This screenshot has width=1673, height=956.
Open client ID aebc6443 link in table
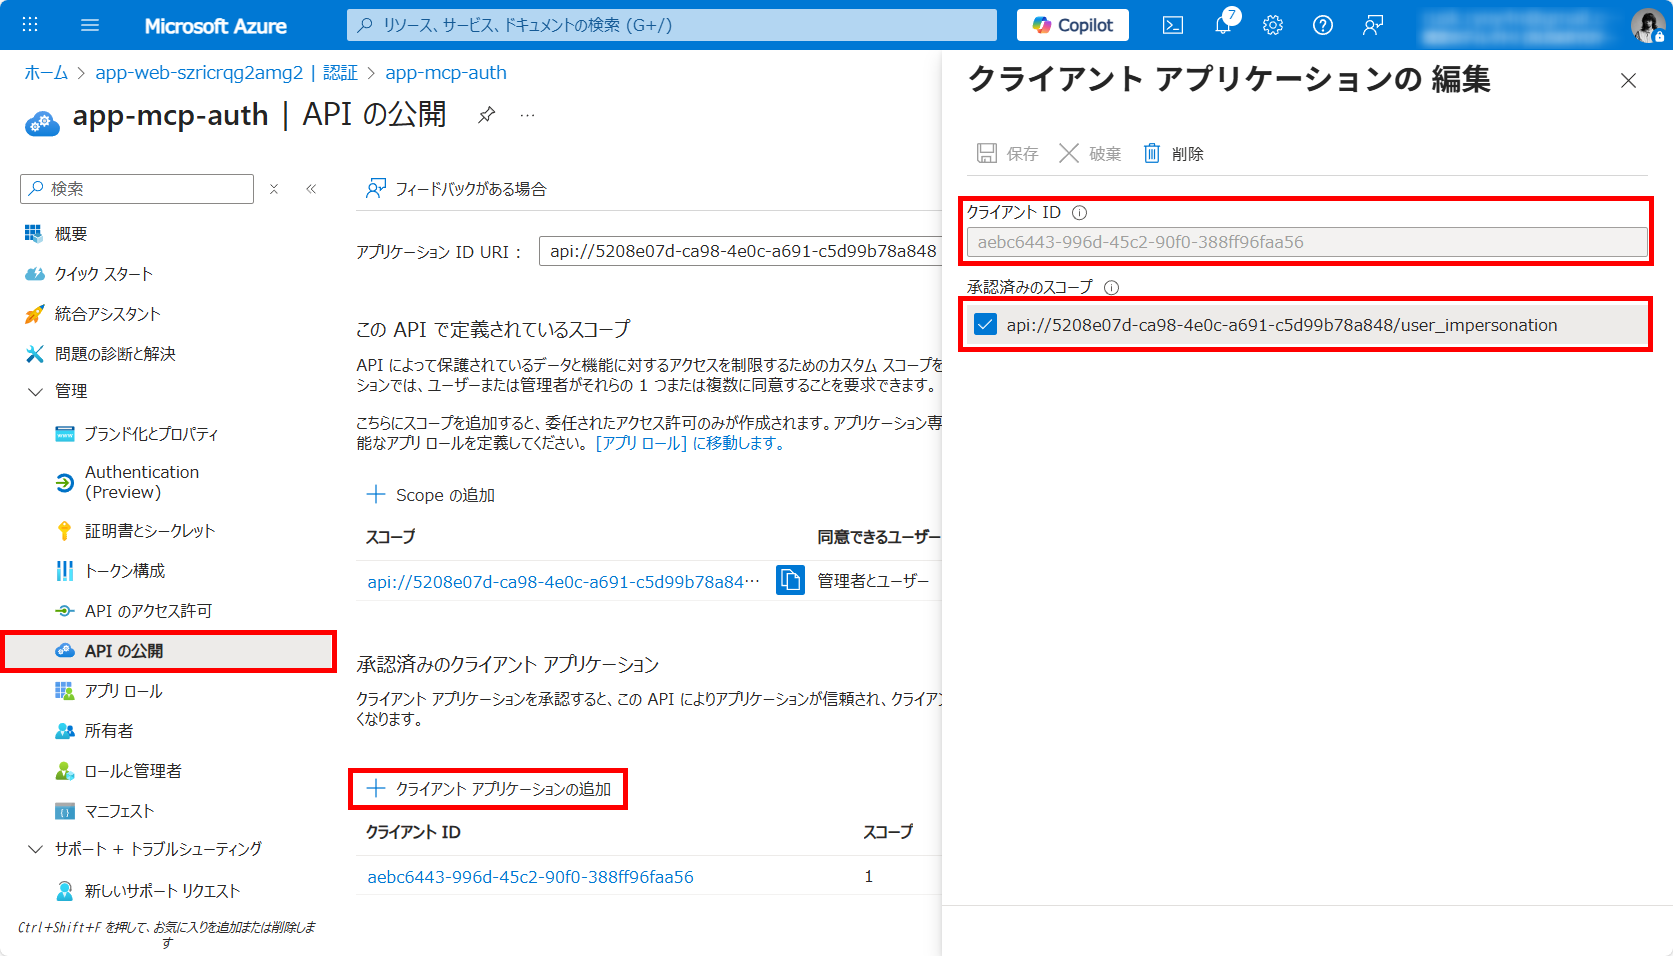coord(530,877)
